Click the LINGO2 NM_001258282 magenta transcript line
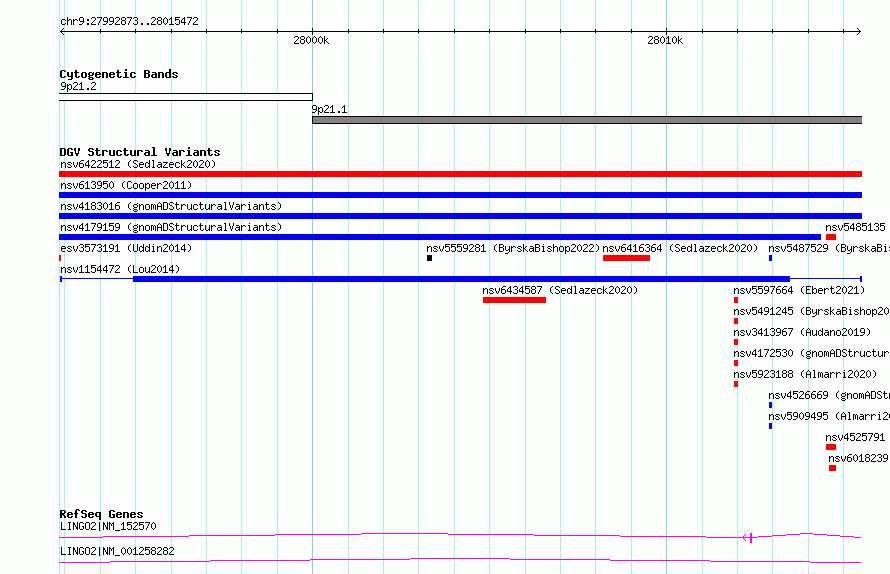 click(x=460, y=561)
